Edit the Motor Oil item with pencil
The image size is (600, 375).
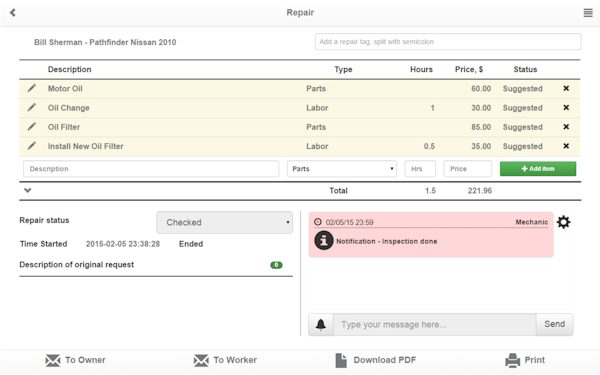click(32, 88)
